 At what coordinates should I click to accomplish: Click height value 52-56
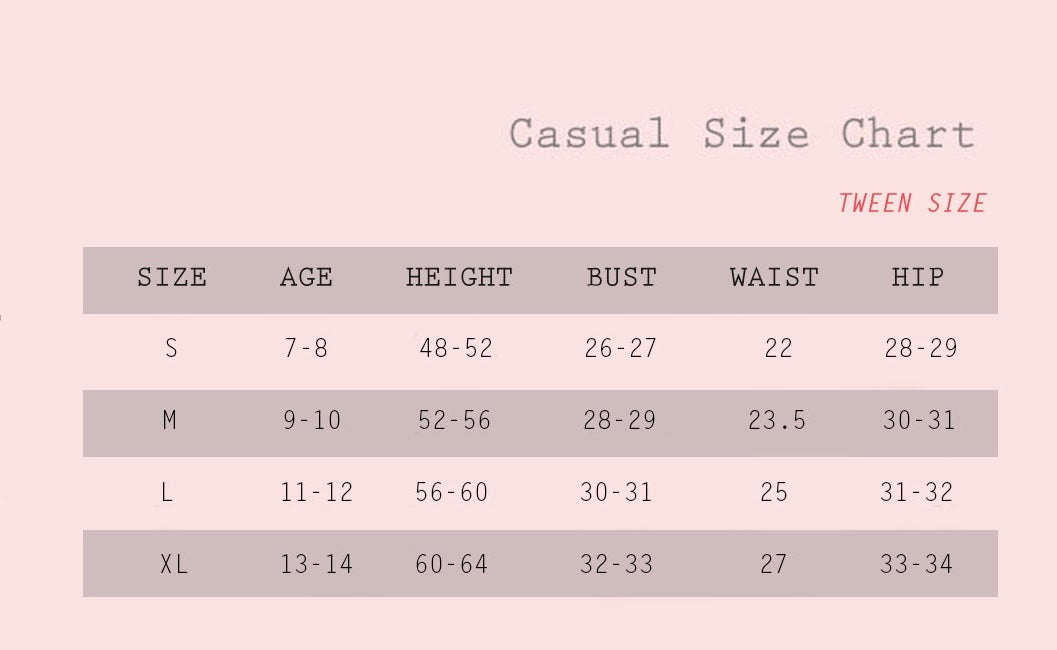[x=454, y=420]
